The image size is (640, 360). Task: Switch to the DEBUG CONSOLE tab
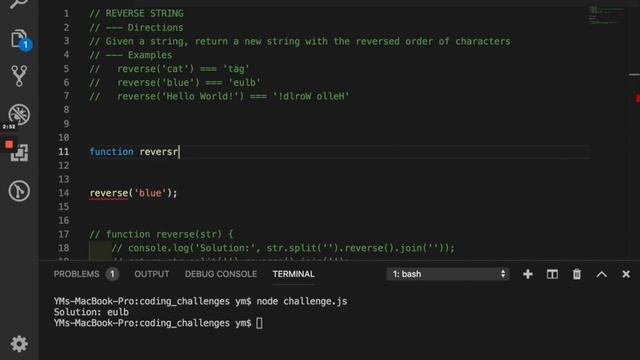(221, 274)
